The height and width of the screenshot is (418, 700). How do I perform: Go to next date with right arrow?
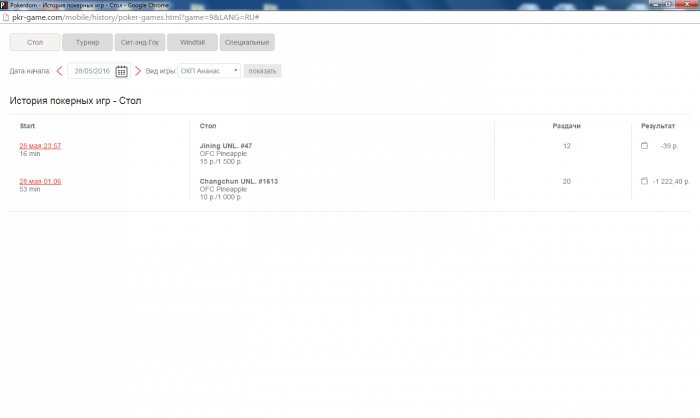point(138,71)
